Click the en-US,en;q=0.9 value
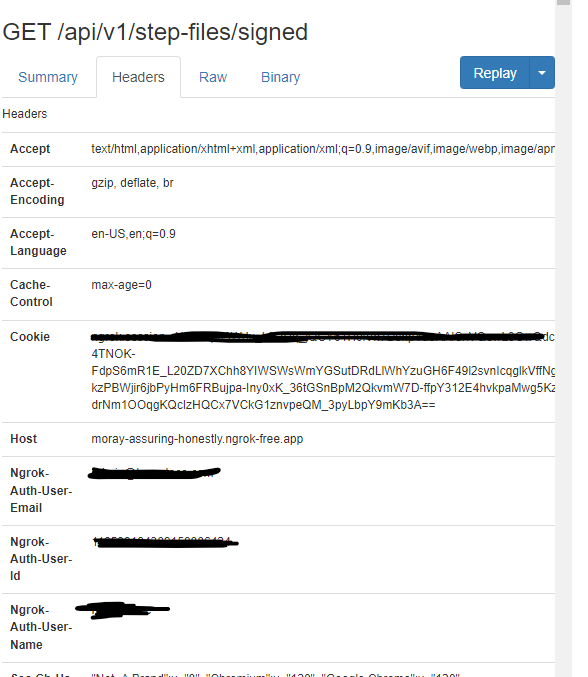 [133, 234]
